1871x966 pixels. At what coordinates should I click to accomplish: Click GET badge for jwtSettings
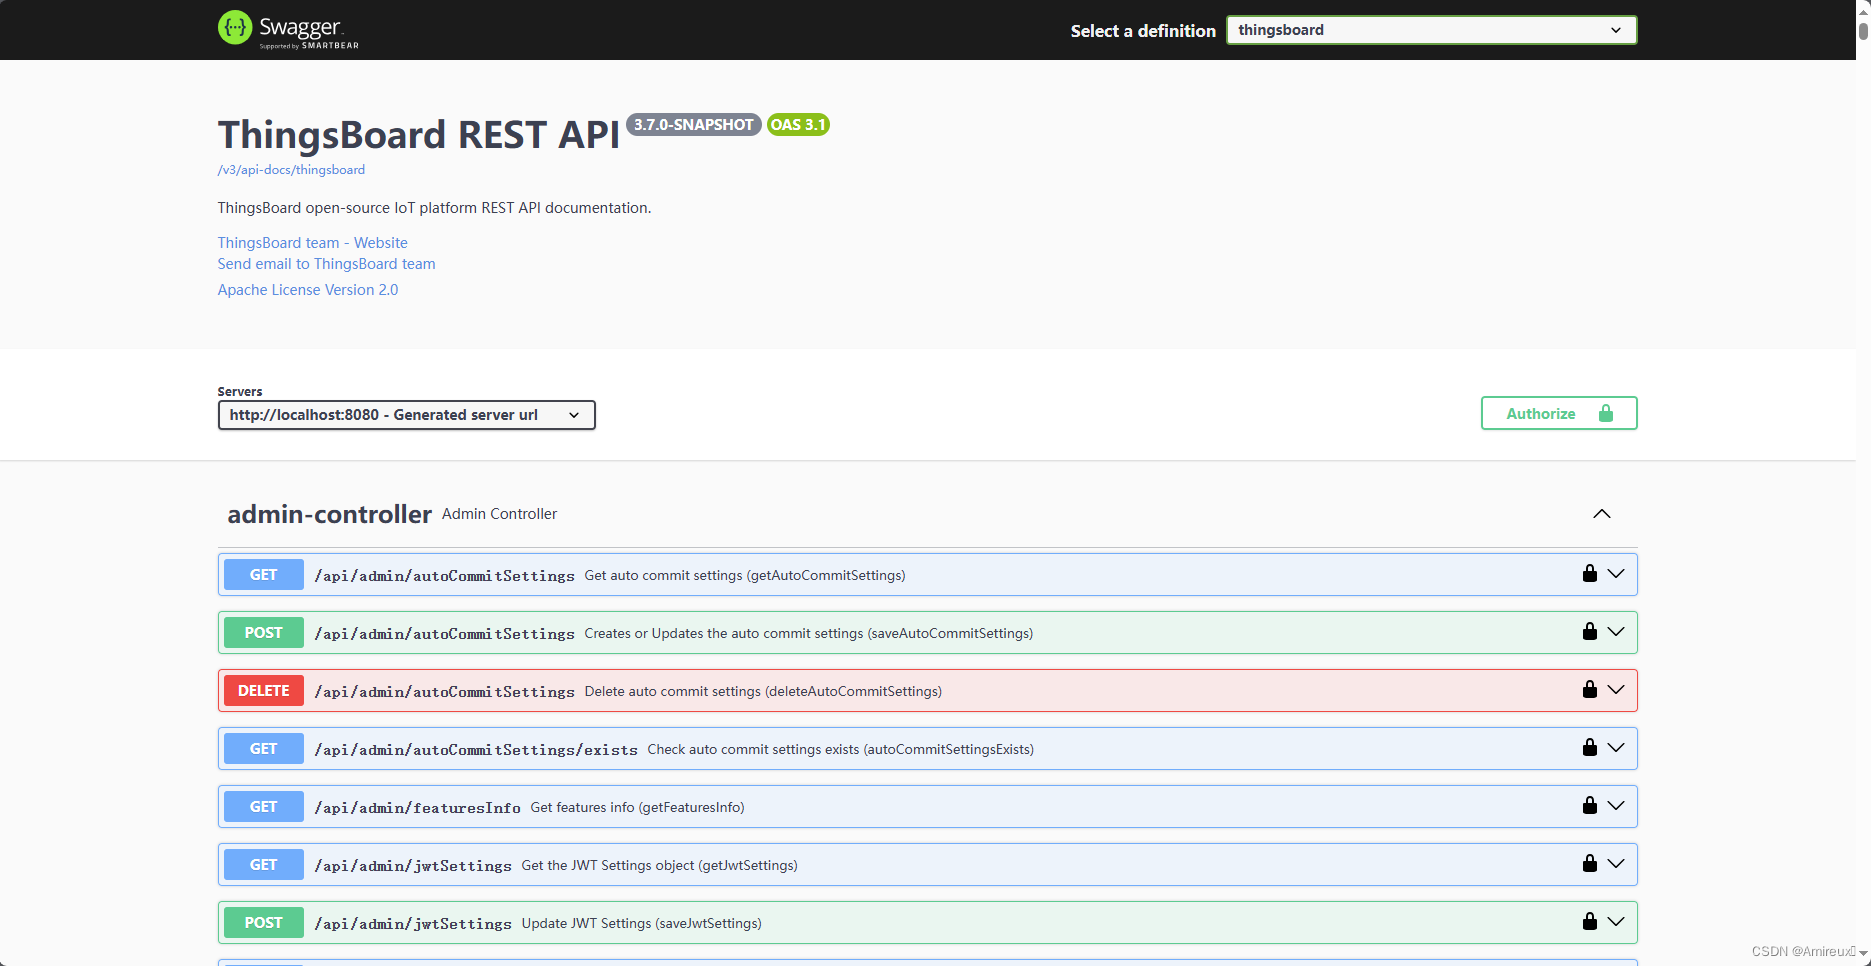pyautogui.click(x=263, y=865)
